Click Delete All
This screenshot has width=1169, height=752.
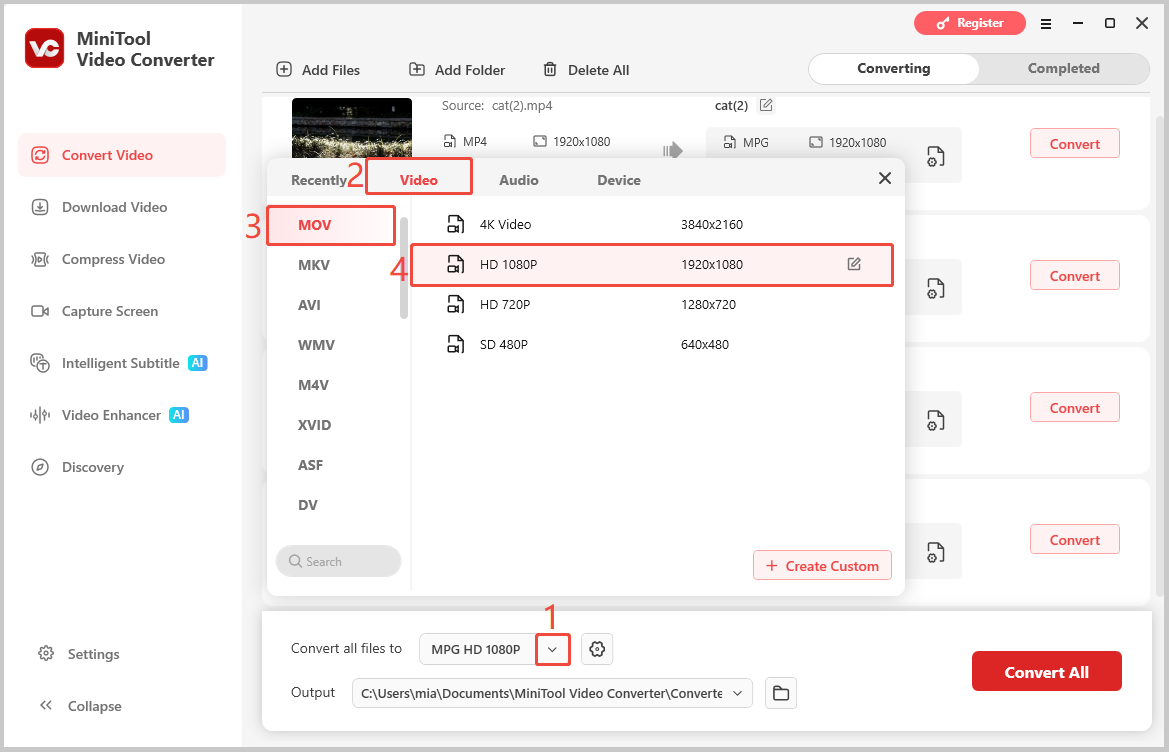point(586,70)
